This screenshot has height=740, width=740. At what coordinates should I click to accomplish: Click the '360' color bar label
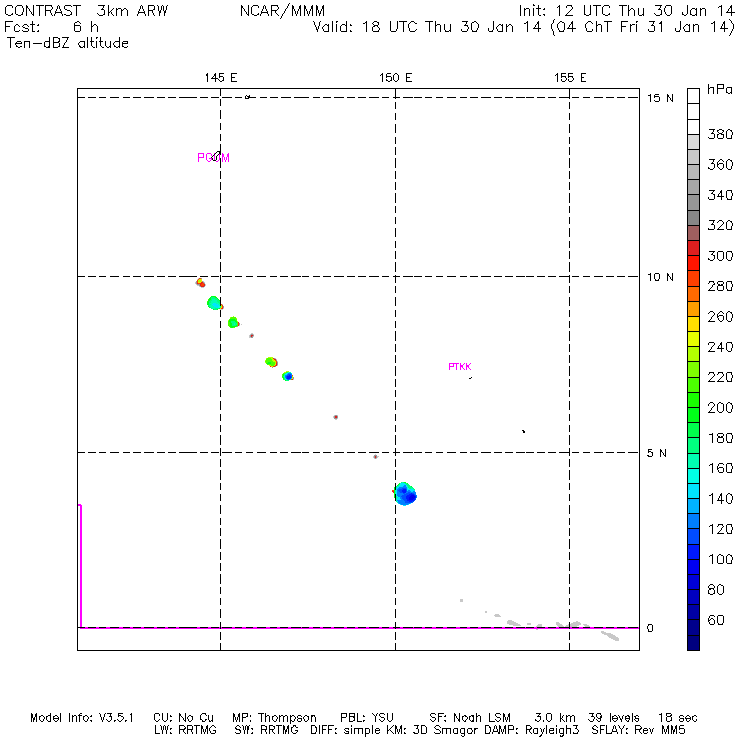tap(720, 165)
